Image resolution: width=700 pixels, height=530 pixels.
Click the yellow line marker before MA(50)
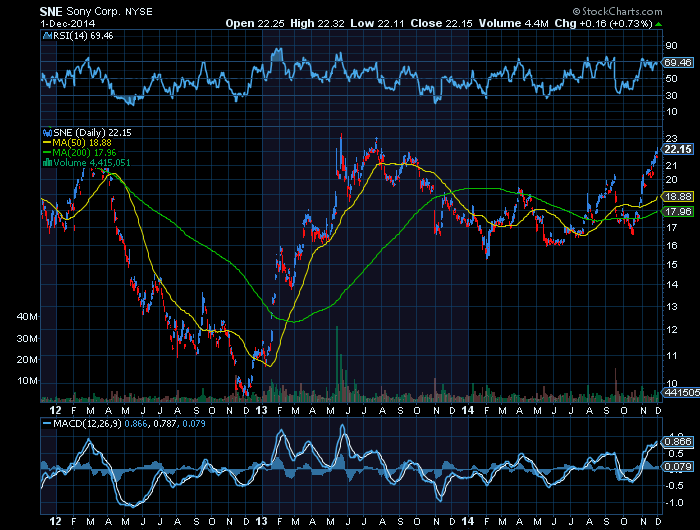[x=47, y=143]
